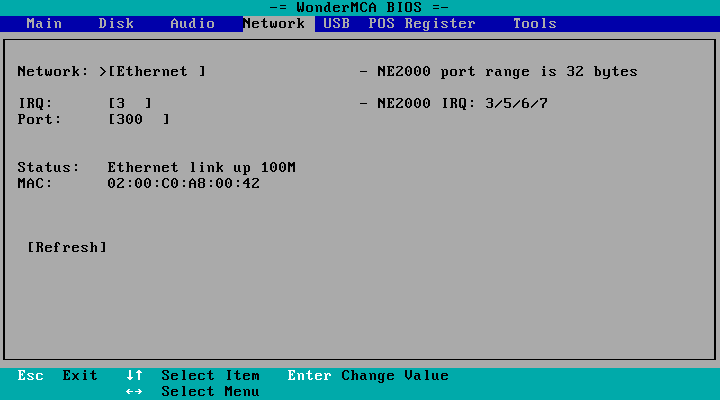
Task: Click the 'Select Menu' help text
Action: 210,392
